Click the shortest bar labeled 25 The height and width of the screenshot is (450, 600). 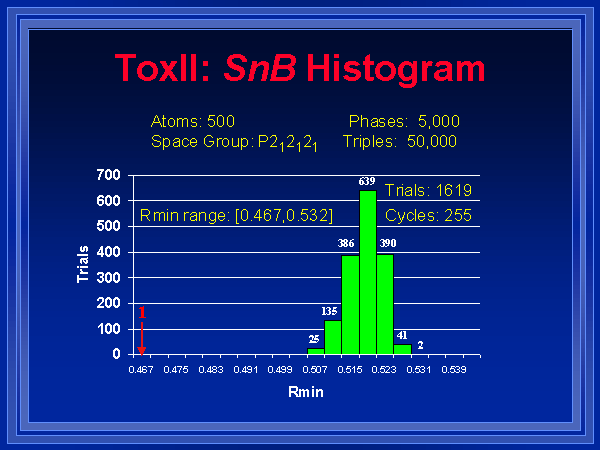coord(315,351)
